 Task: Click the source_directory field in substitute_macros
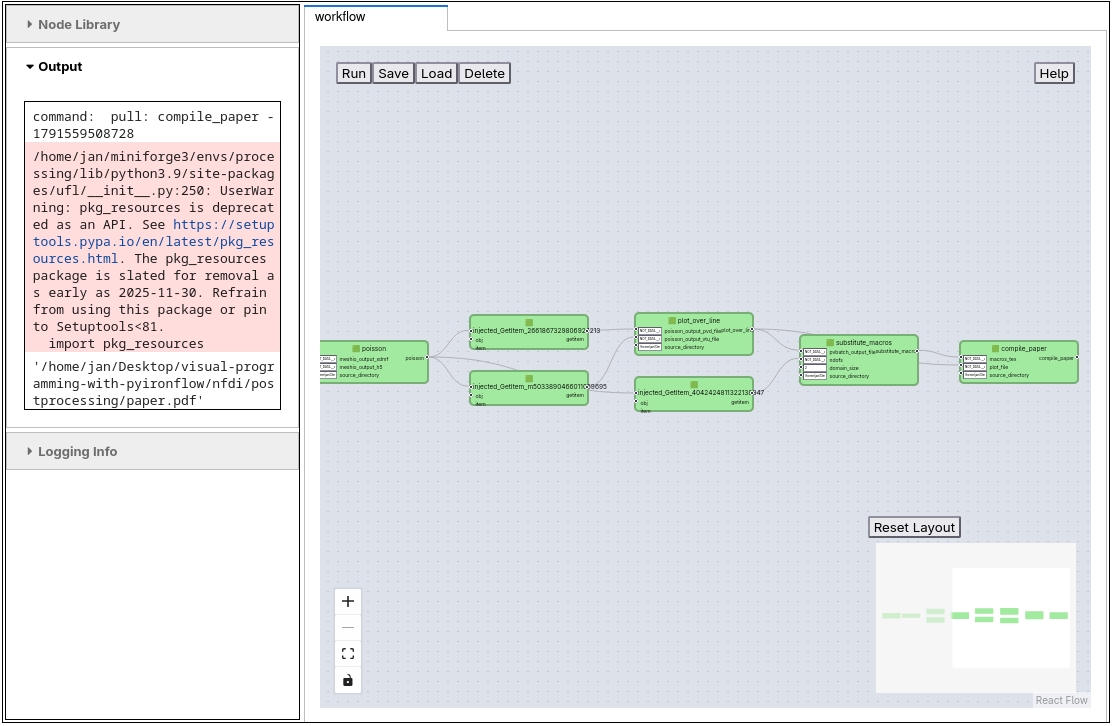click(815, 376)
